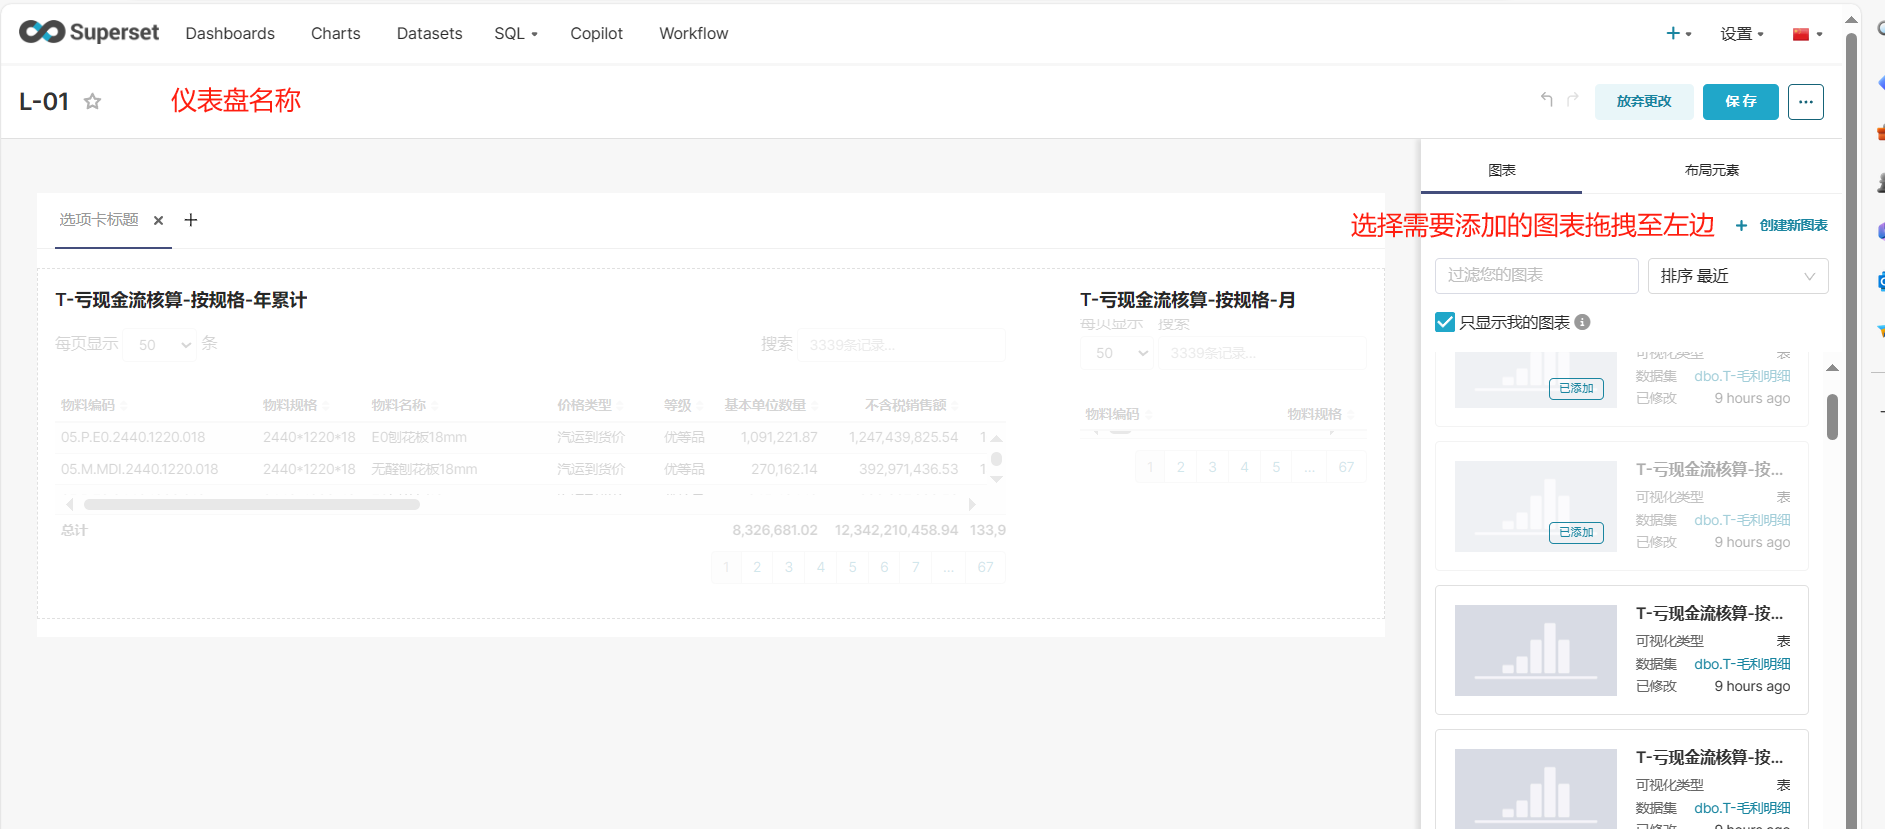Sort by 物料名称 column header

pos(405,405)
